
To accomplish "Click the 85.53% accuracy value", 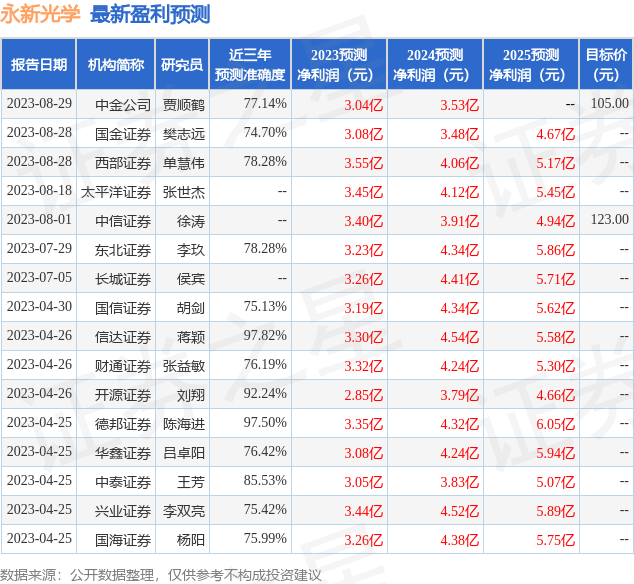I will pyautogui.click(x=265, y=480).
